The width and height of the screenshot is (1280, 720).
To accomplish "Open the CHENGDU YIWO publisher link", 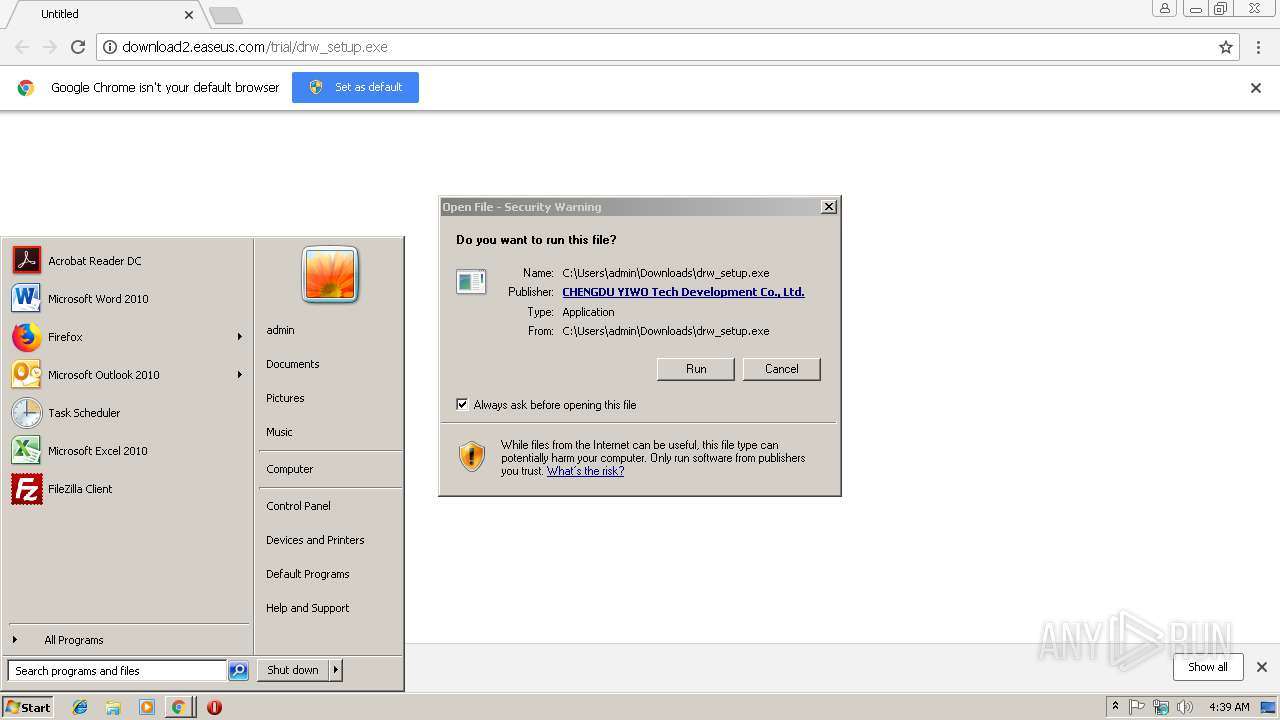I will pos(683,292).
